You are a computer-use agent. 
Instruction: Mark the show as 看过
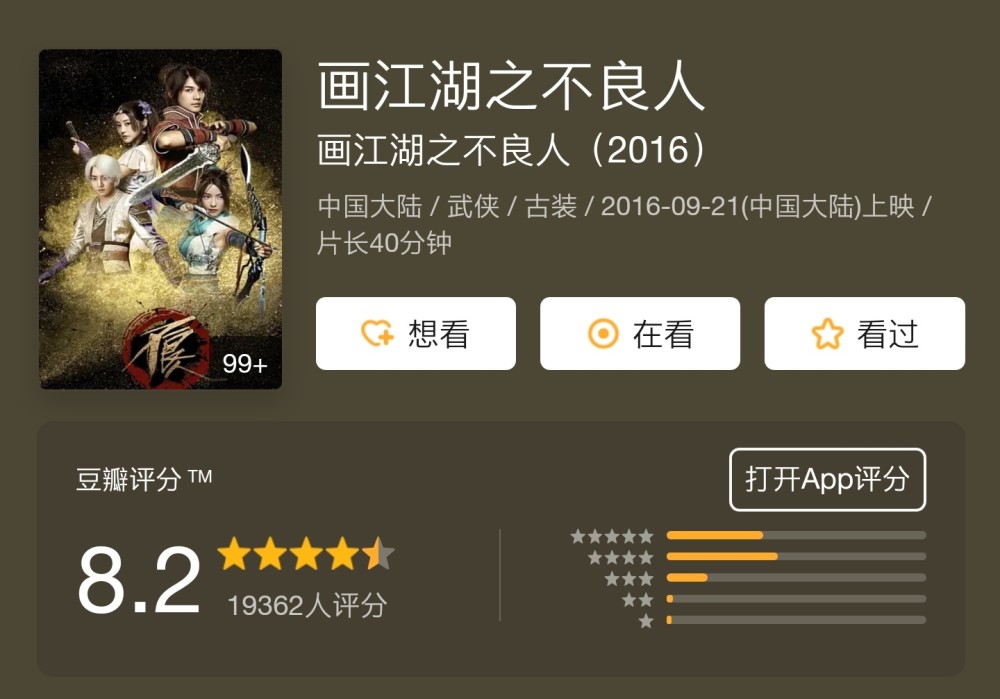865,334
